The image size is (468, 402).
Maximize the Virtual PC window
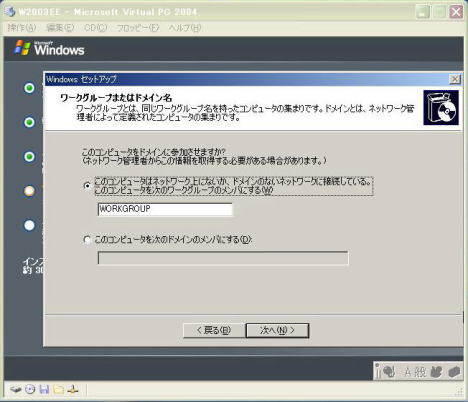[x=439, y=12]
